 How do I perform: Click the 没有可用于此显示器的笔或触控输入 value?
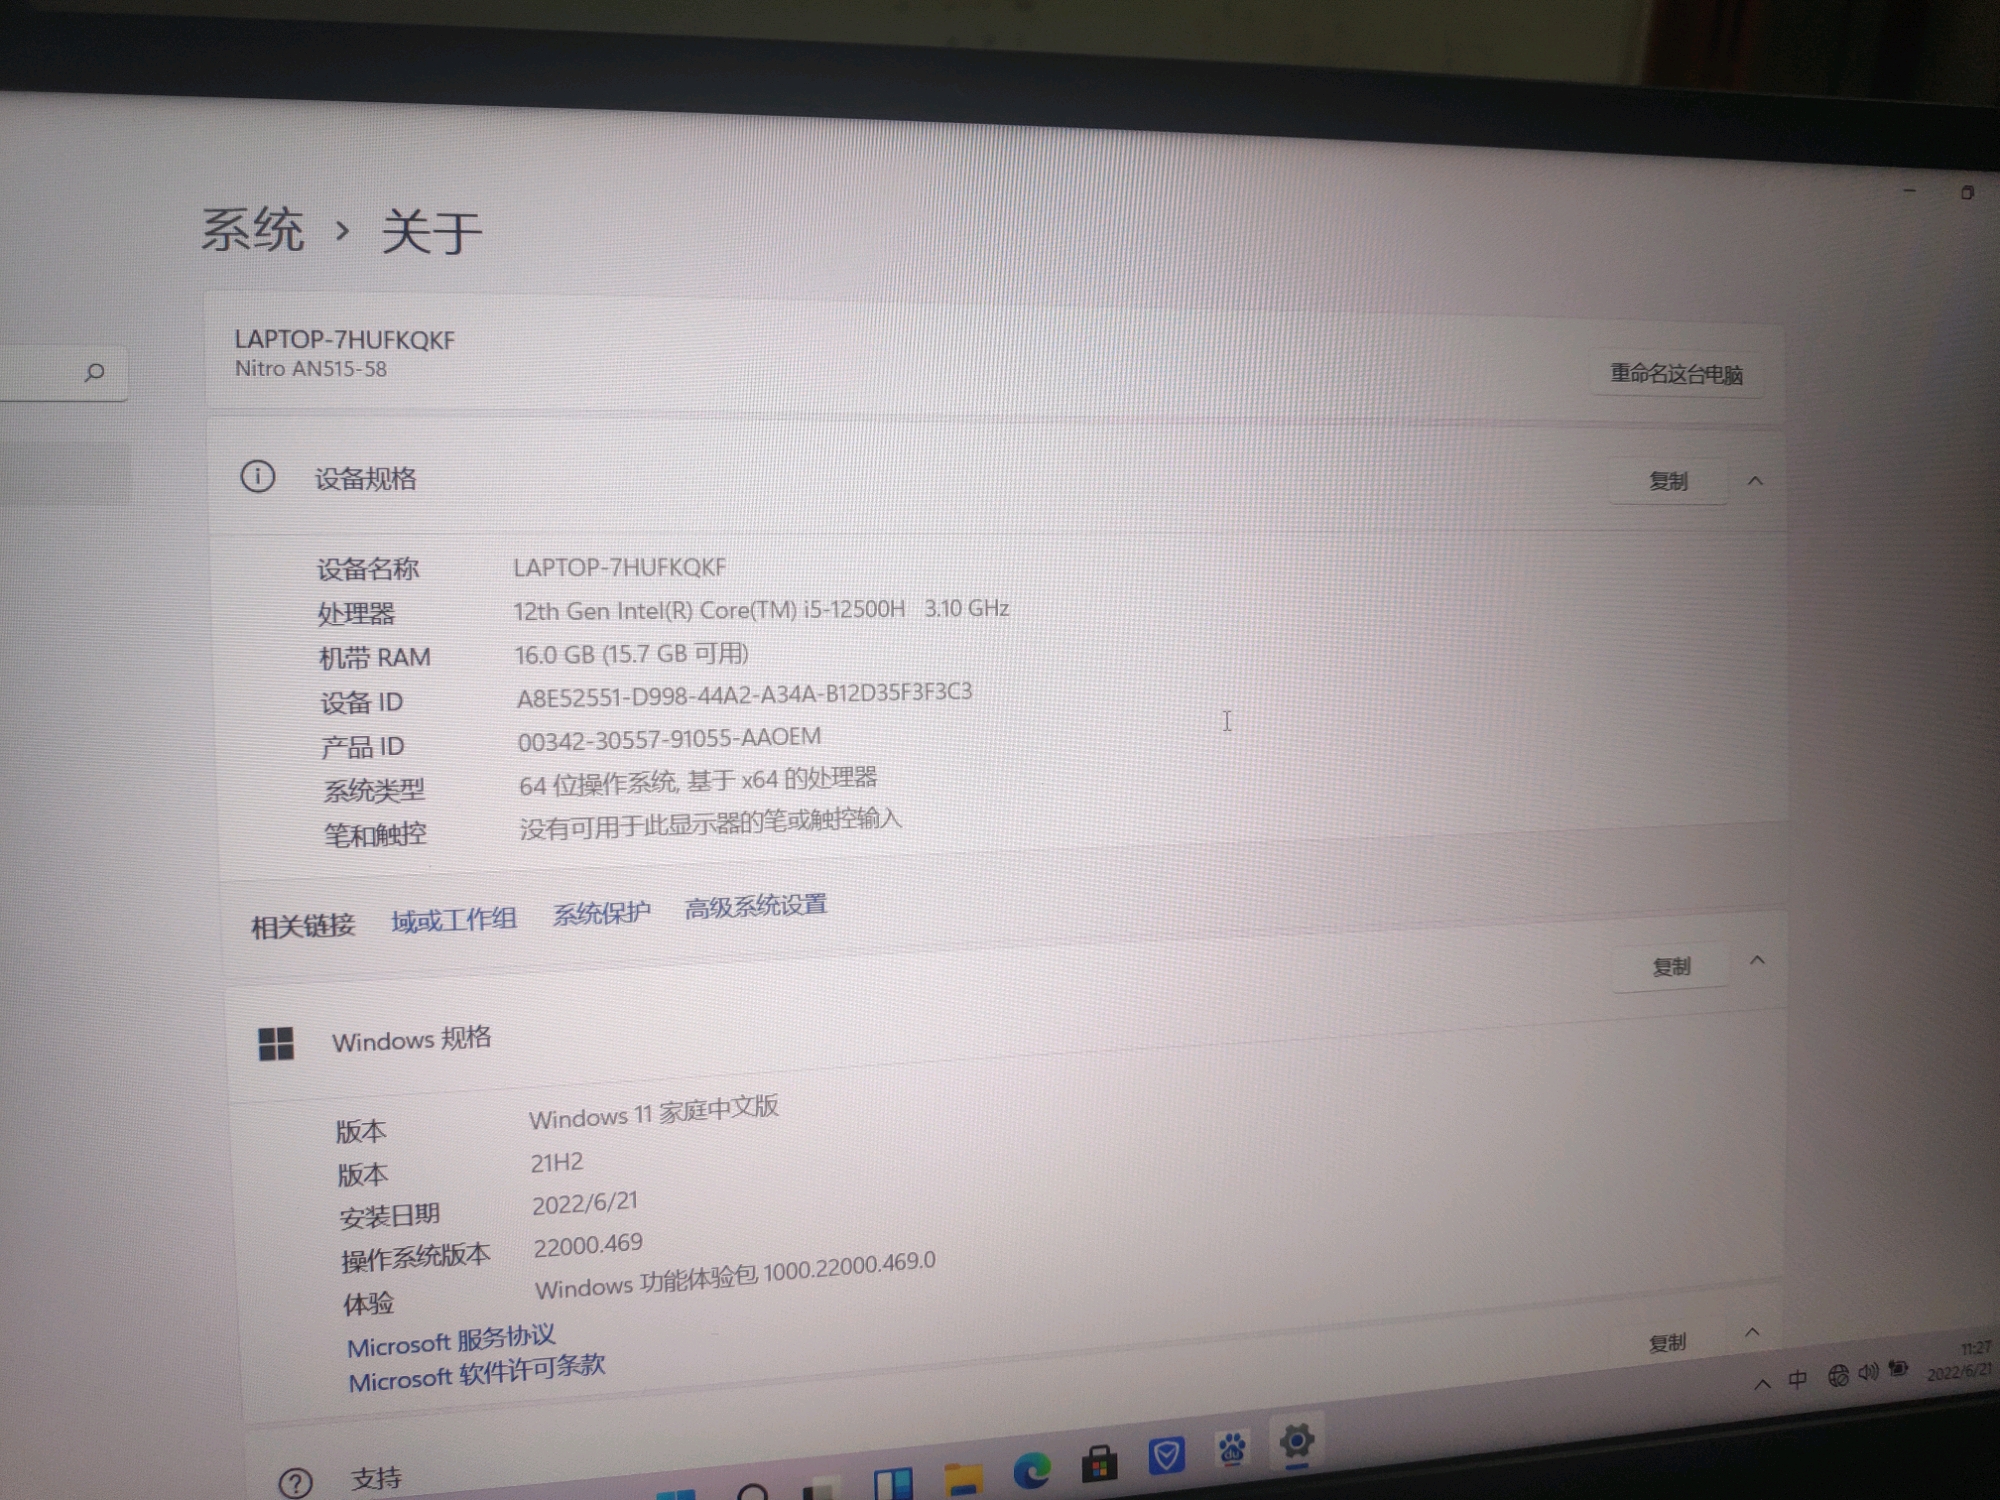pos(710,823)
